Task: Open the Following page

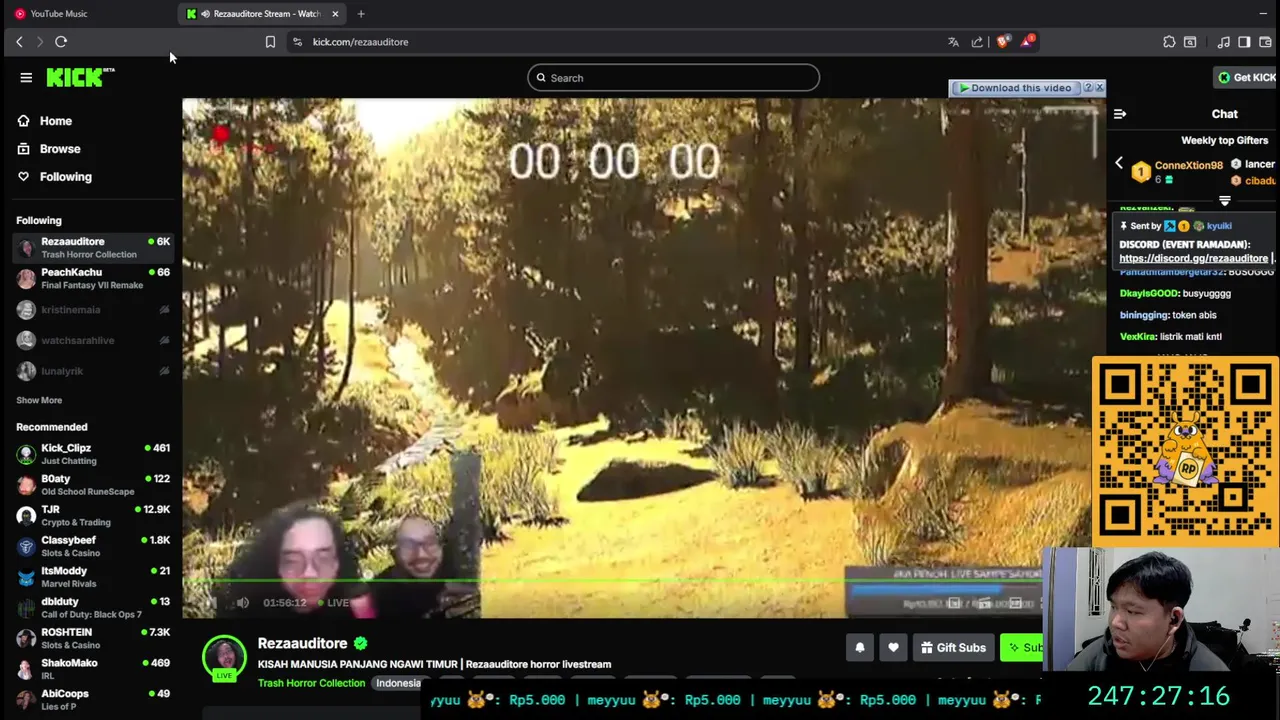Action: (x=66, y=177)
